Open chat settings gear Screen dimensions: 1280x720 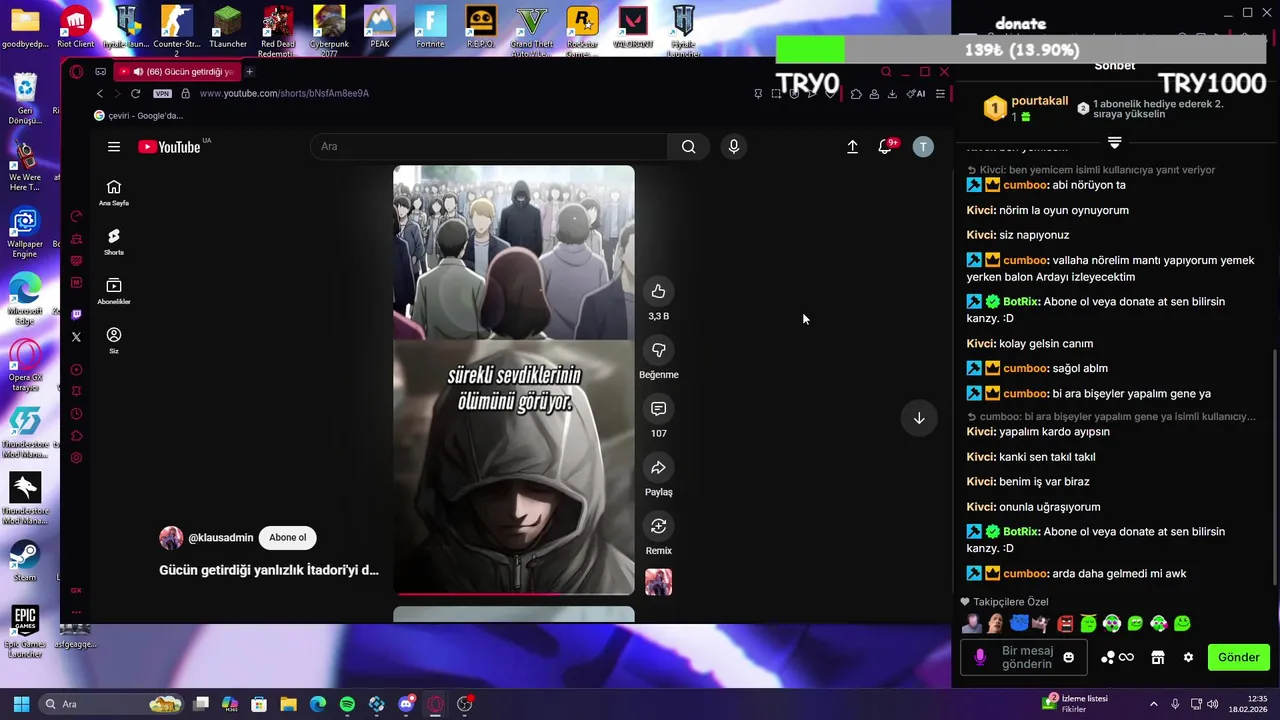tap(1188, 657)
